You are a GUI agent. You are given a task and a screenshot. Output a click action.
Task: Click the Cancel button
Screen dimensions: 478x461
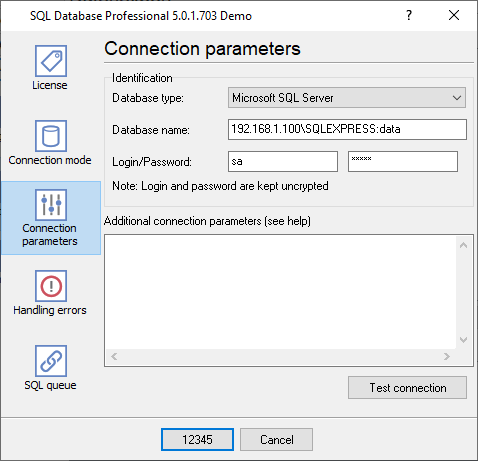pos(276,440)
